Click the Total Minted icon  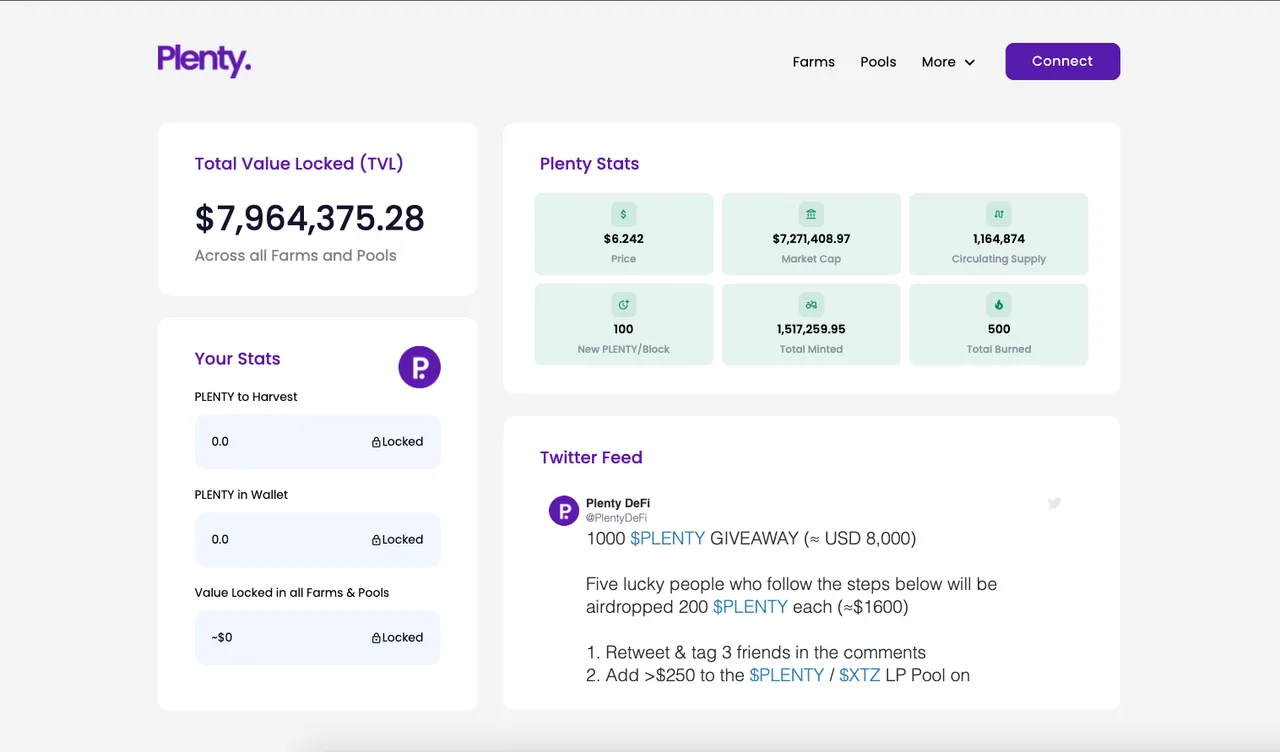811,304
